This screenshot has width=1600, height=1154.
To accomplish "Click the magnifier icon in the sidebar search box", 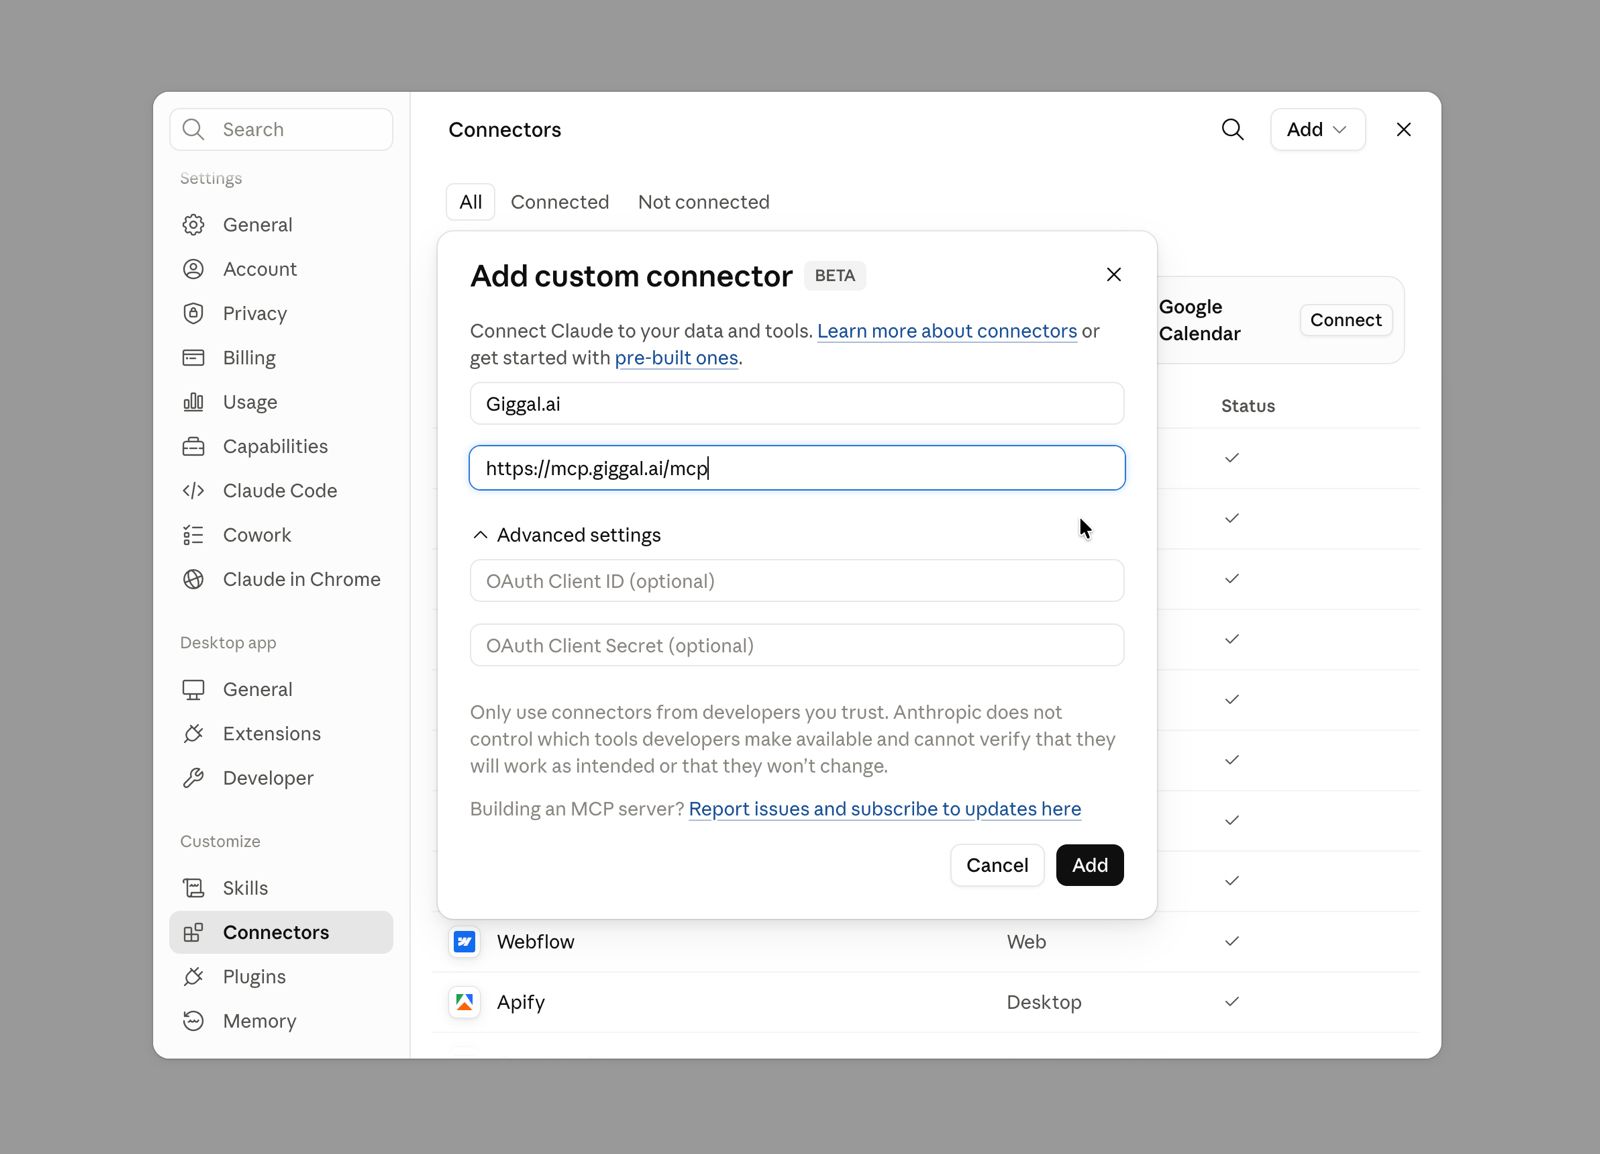I will click(x=193, y=129).
